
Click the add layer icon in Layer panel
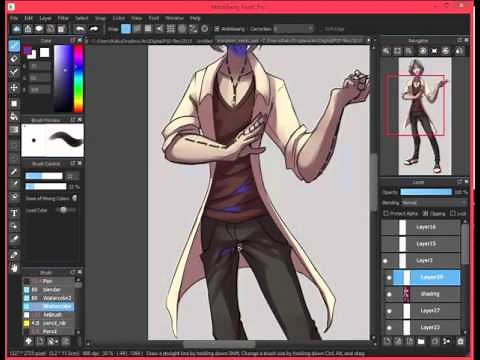click(387, 341)
